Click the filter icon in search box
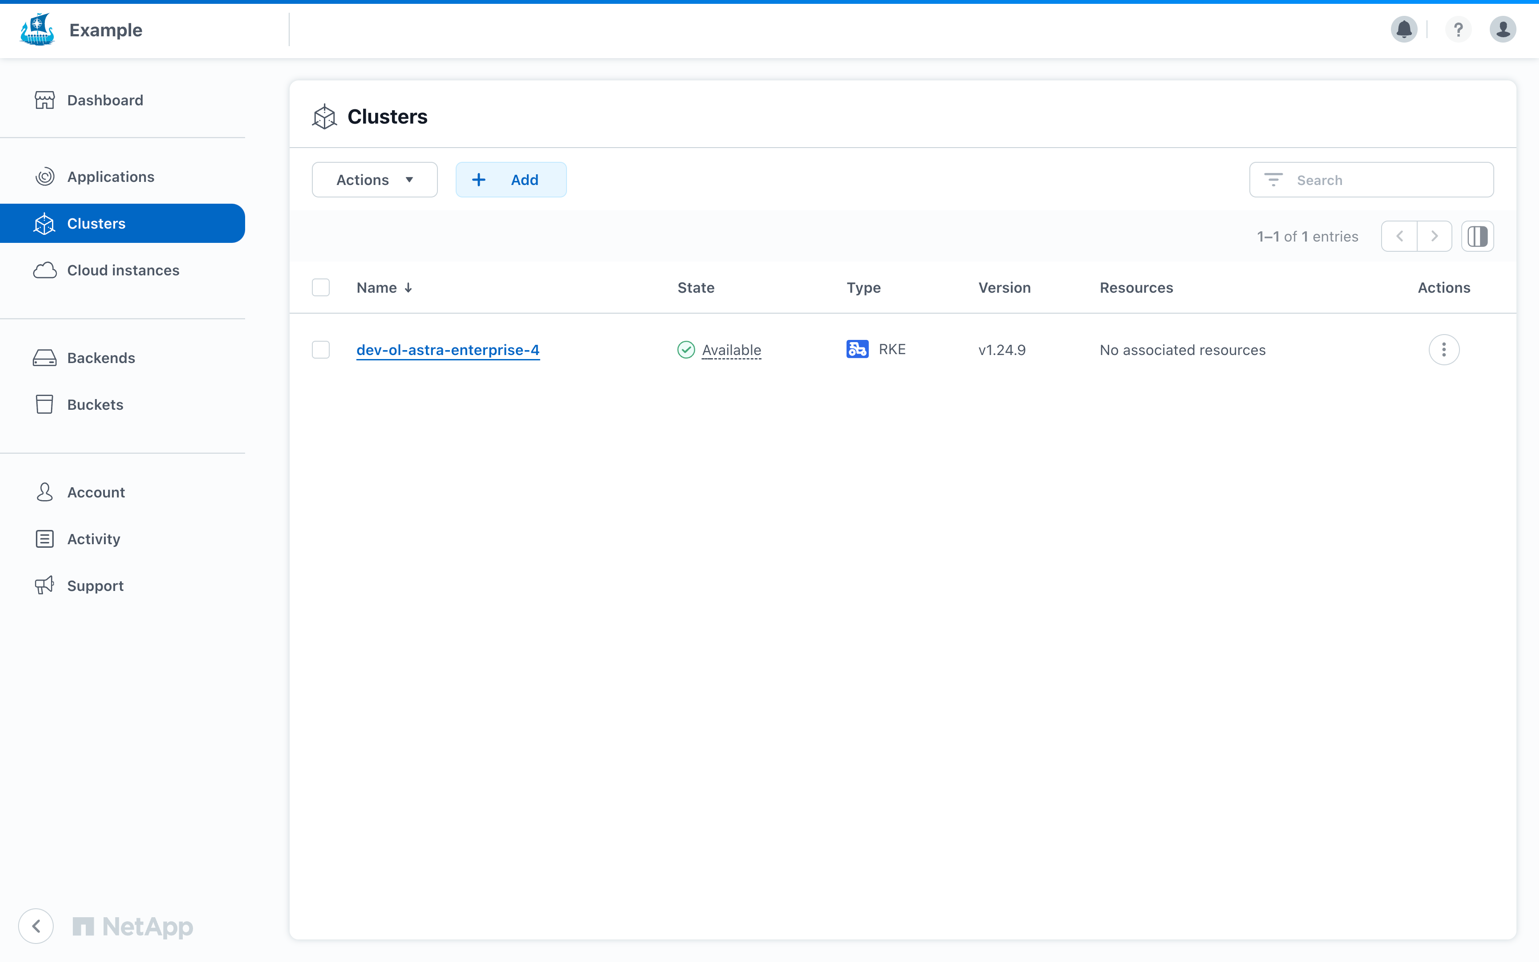This screenshot has height=962, width=1539. tap(1273, 180)
